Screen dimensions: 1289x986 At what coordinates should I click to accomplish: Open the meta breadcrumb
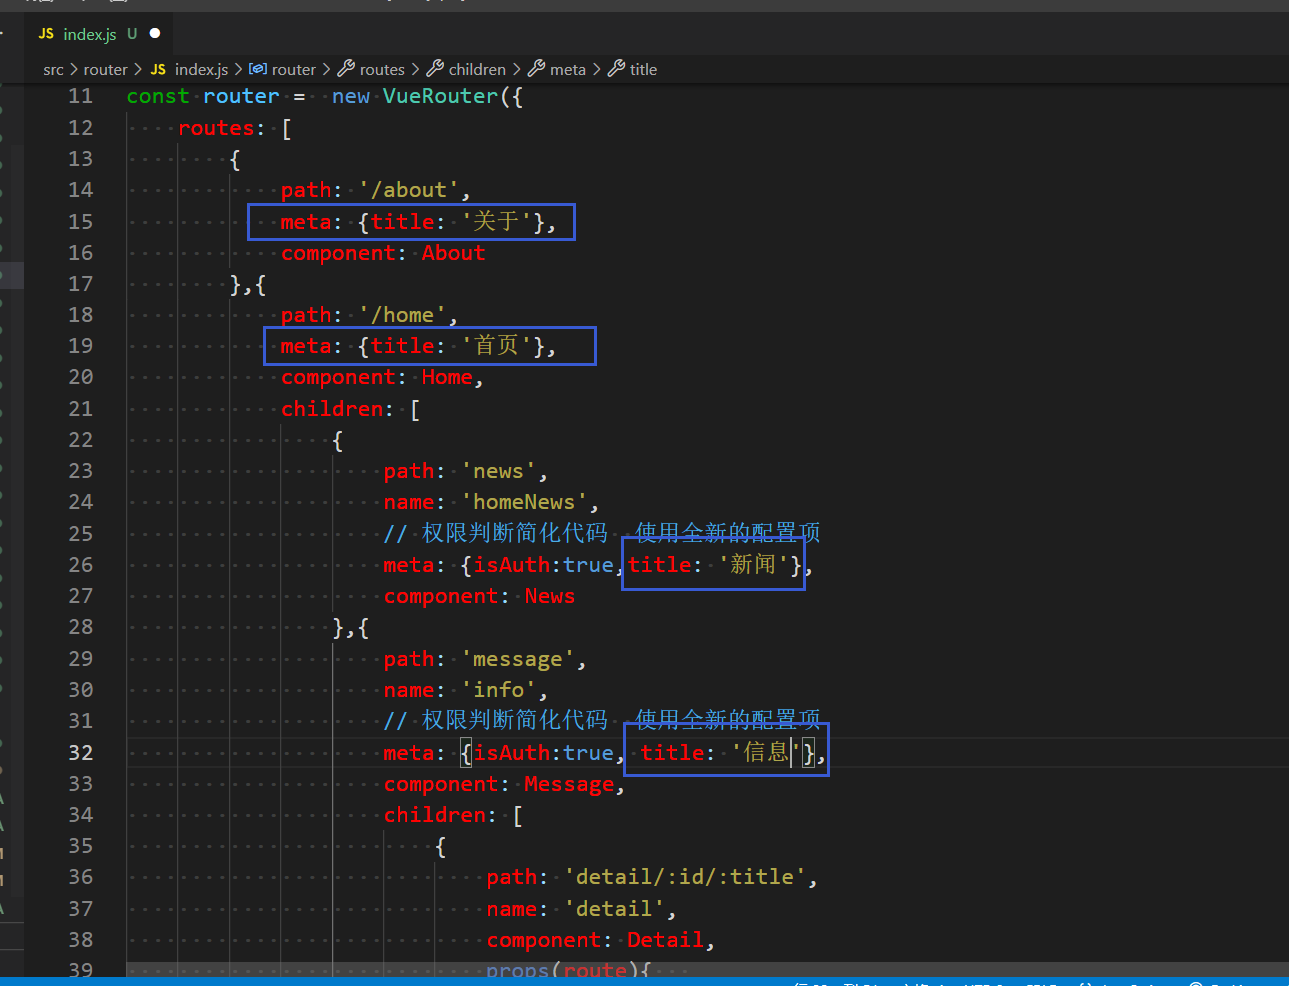pos(567,69)
